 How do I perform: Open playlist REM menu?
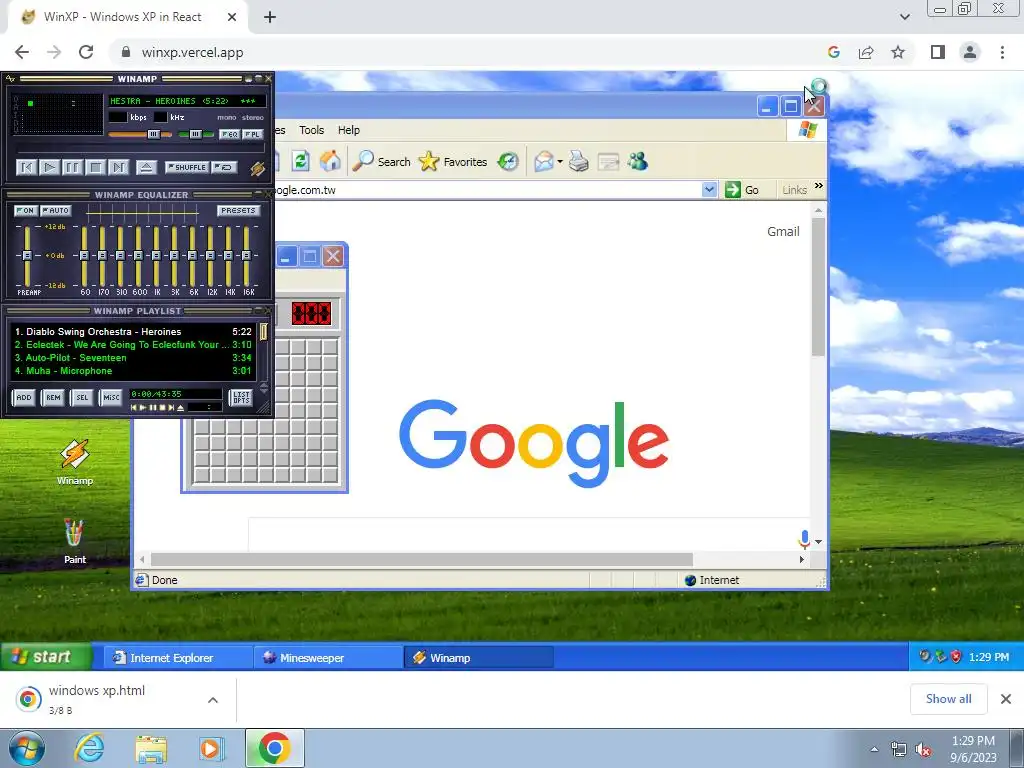[53, 398]
